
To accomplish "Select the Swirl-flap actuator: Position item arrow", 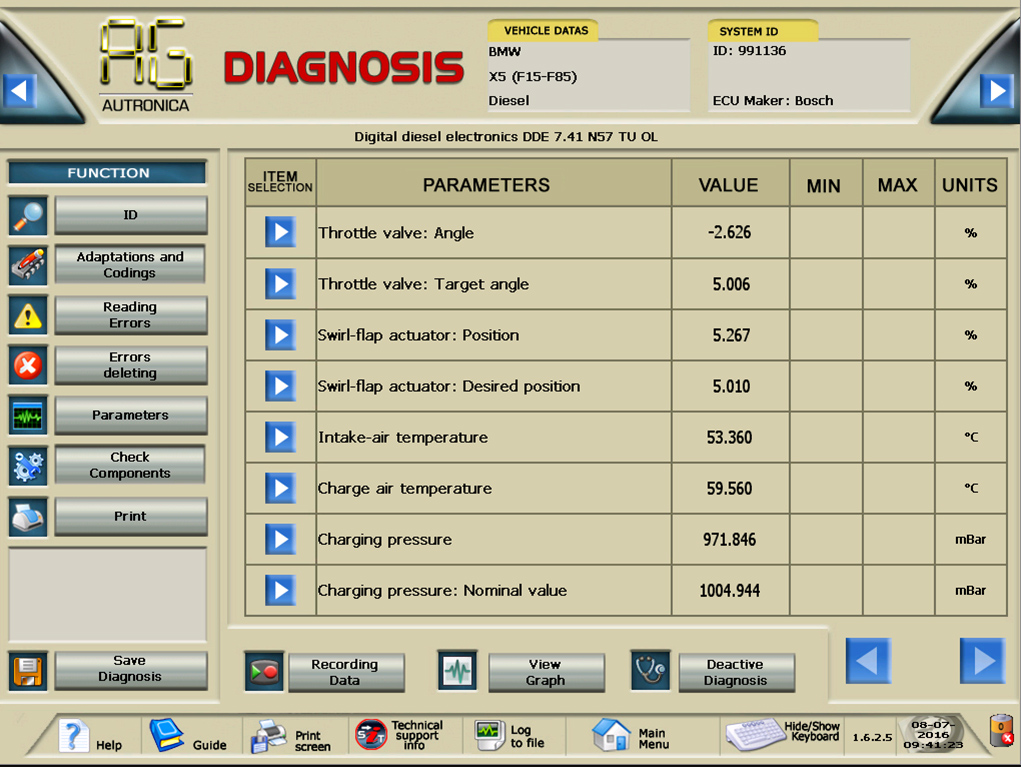I will (x=280, y=335).
